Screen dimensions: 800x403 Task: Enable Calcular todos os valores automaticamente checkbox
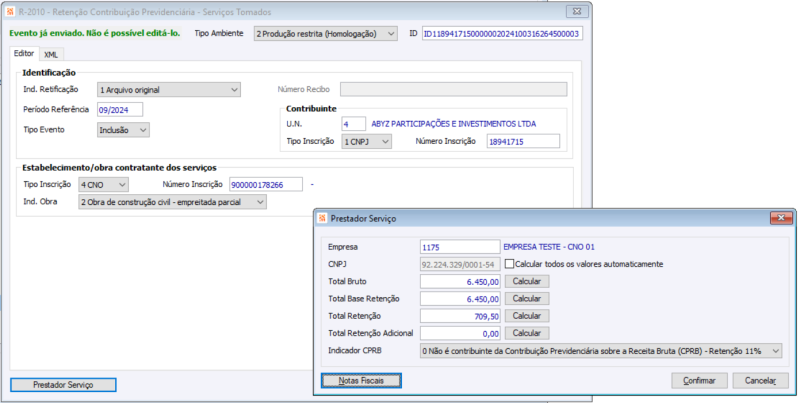[x=509, y=264]
